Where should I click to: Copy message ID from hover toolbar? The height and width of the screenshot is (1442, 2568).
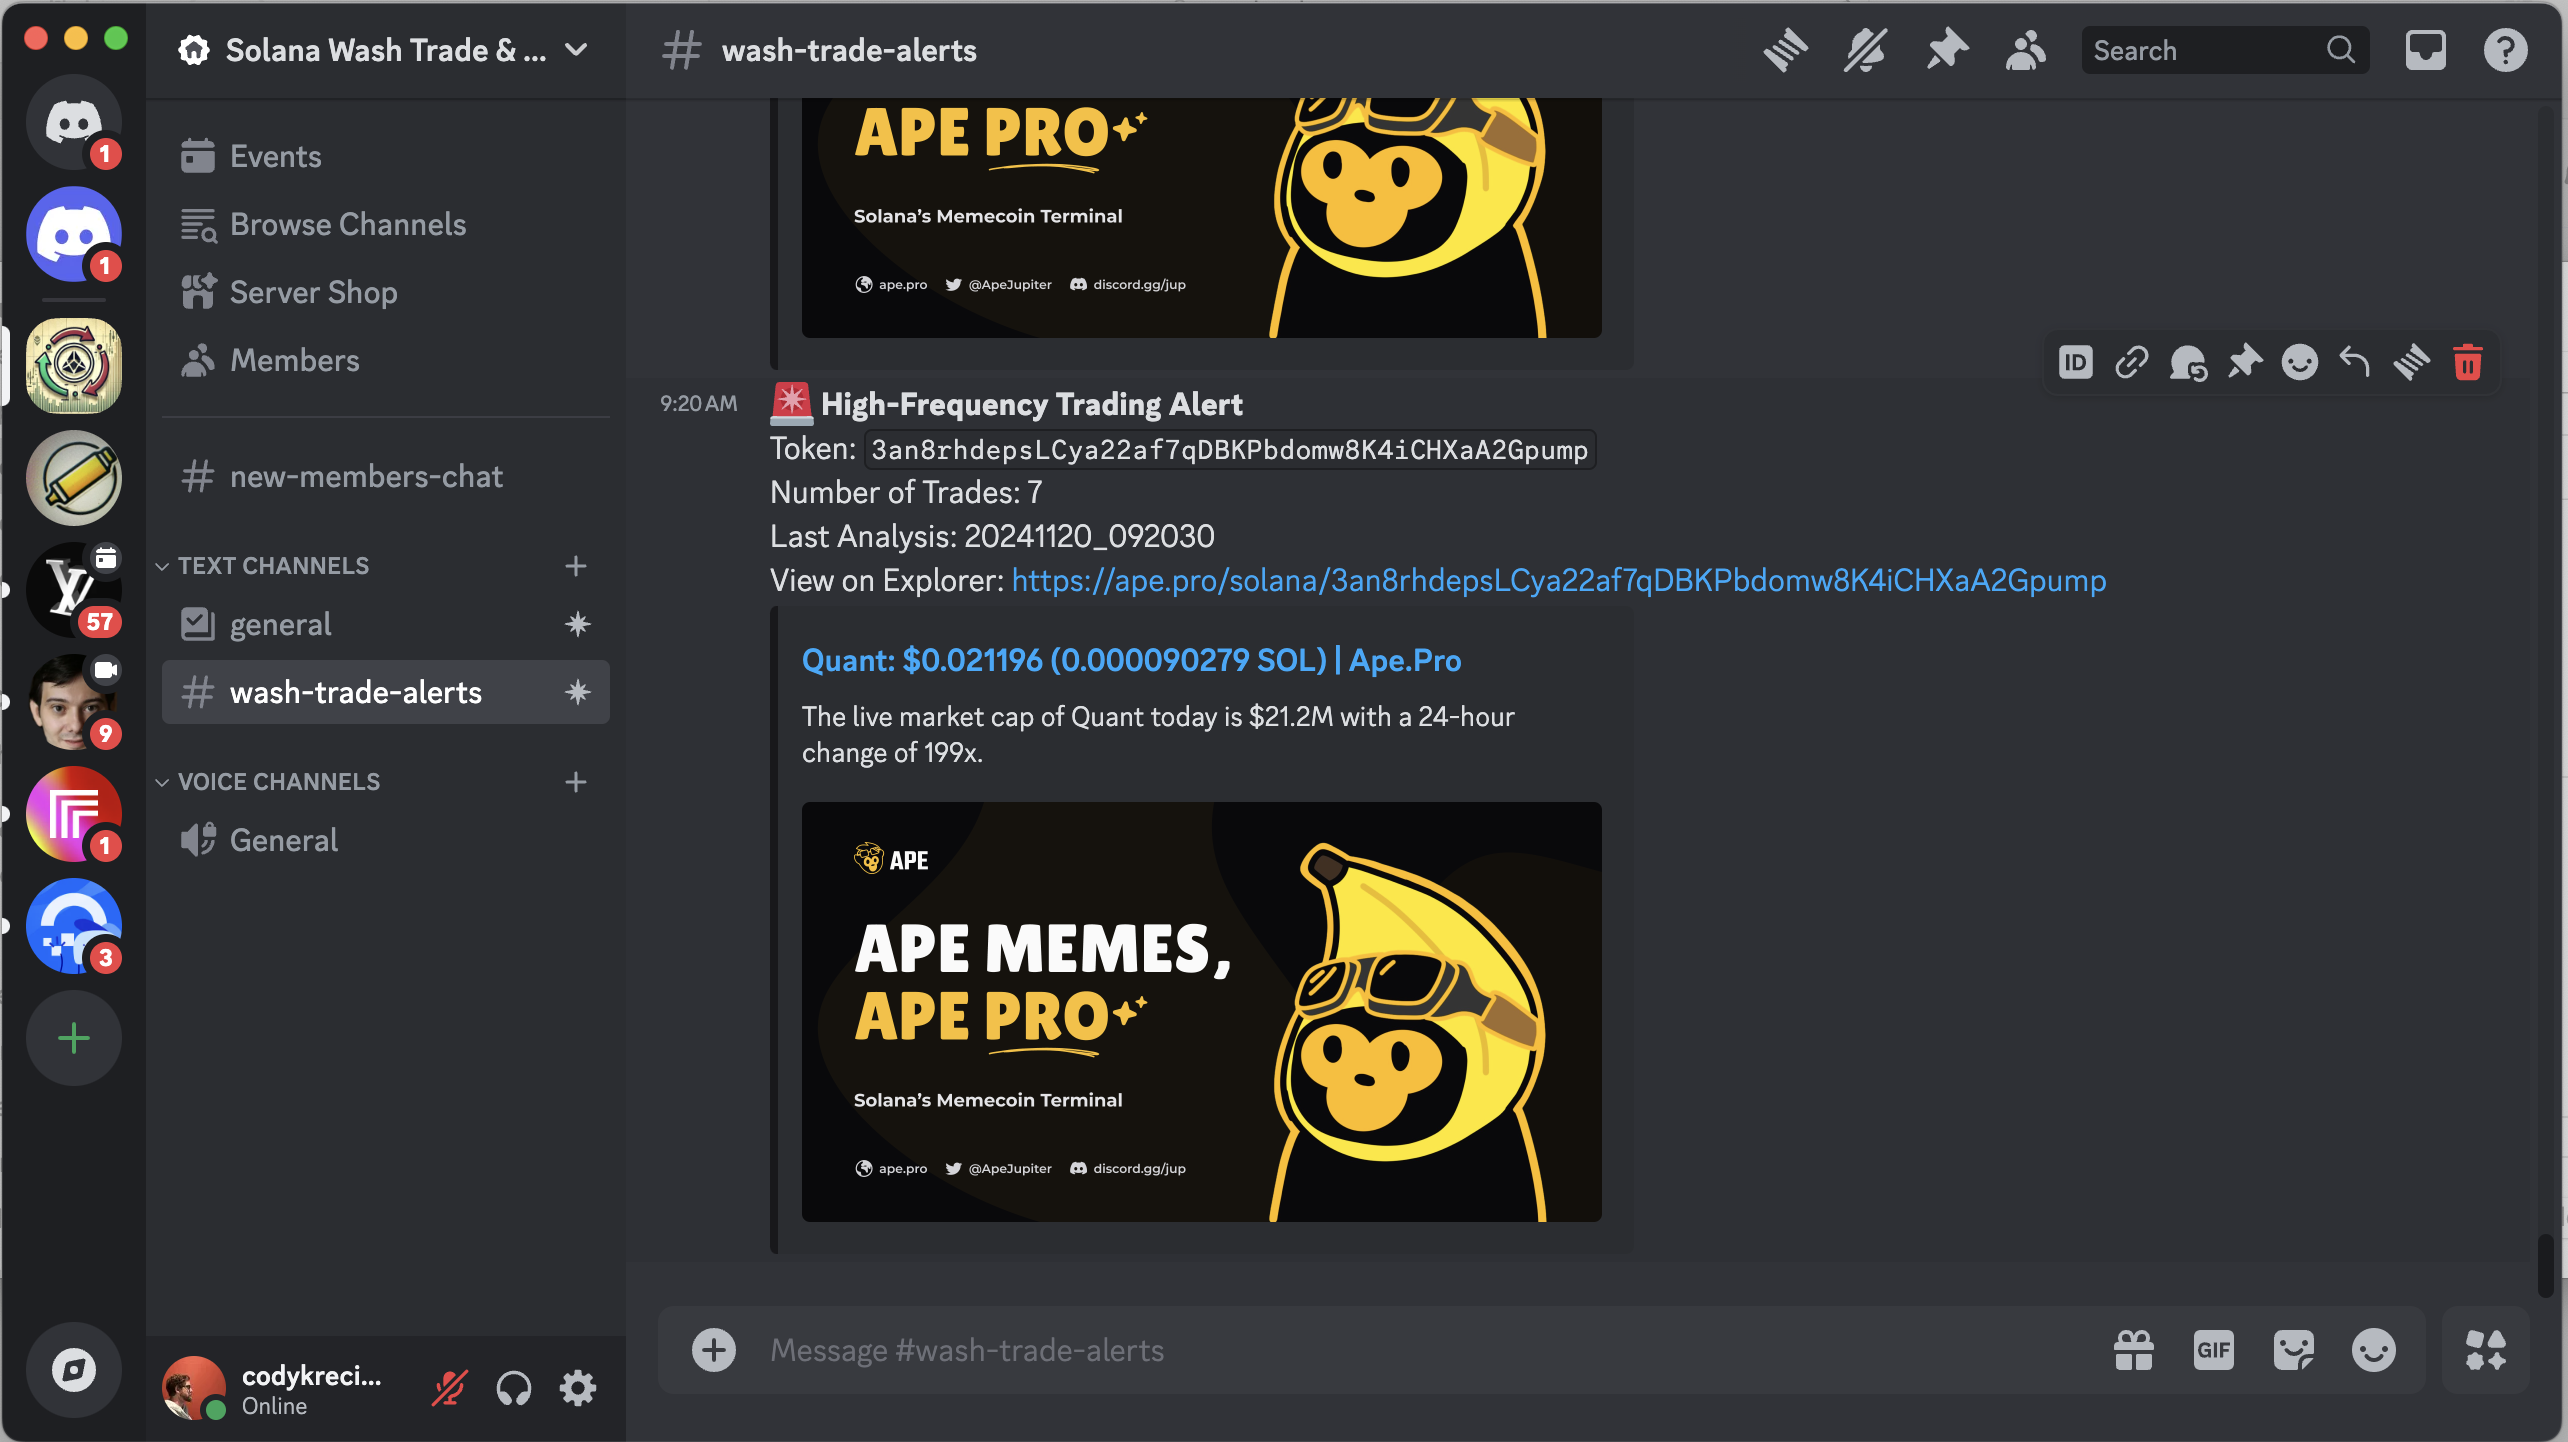[2076, 362]
